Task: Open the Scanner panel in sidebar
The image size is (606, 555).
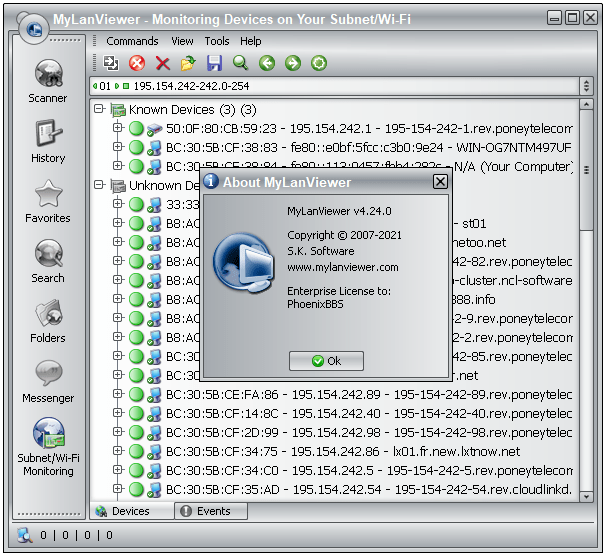Action: [48, 81]
